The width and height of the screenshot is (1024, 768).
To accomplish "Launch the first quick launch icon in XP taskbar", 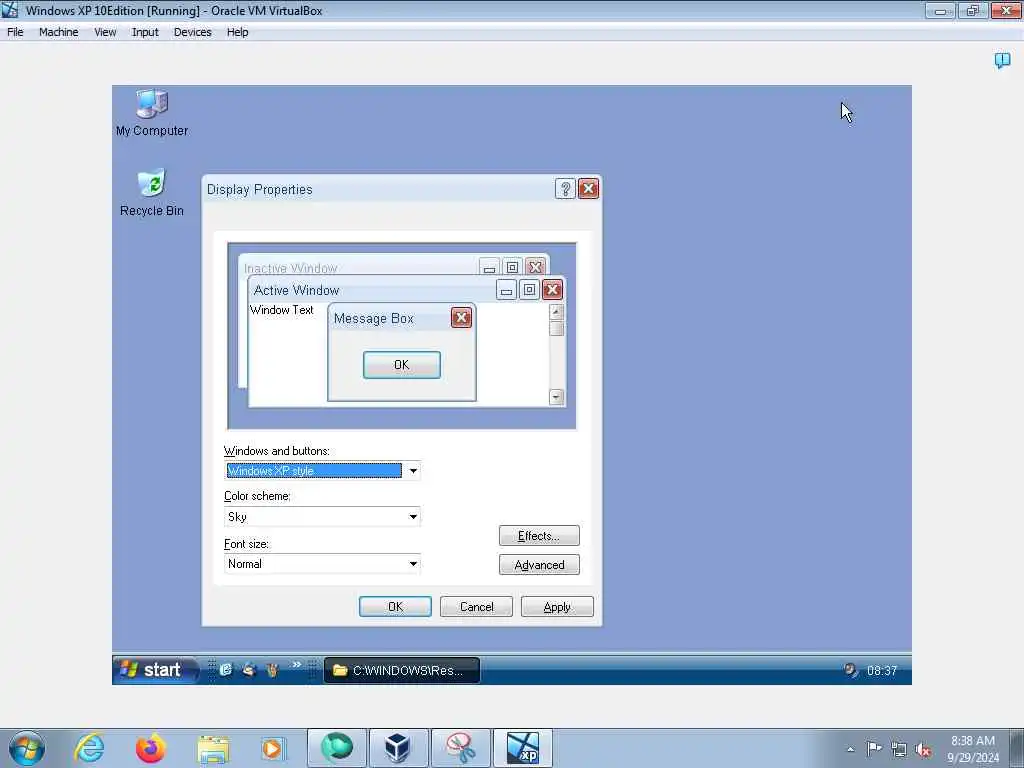I will coord(226,669).
